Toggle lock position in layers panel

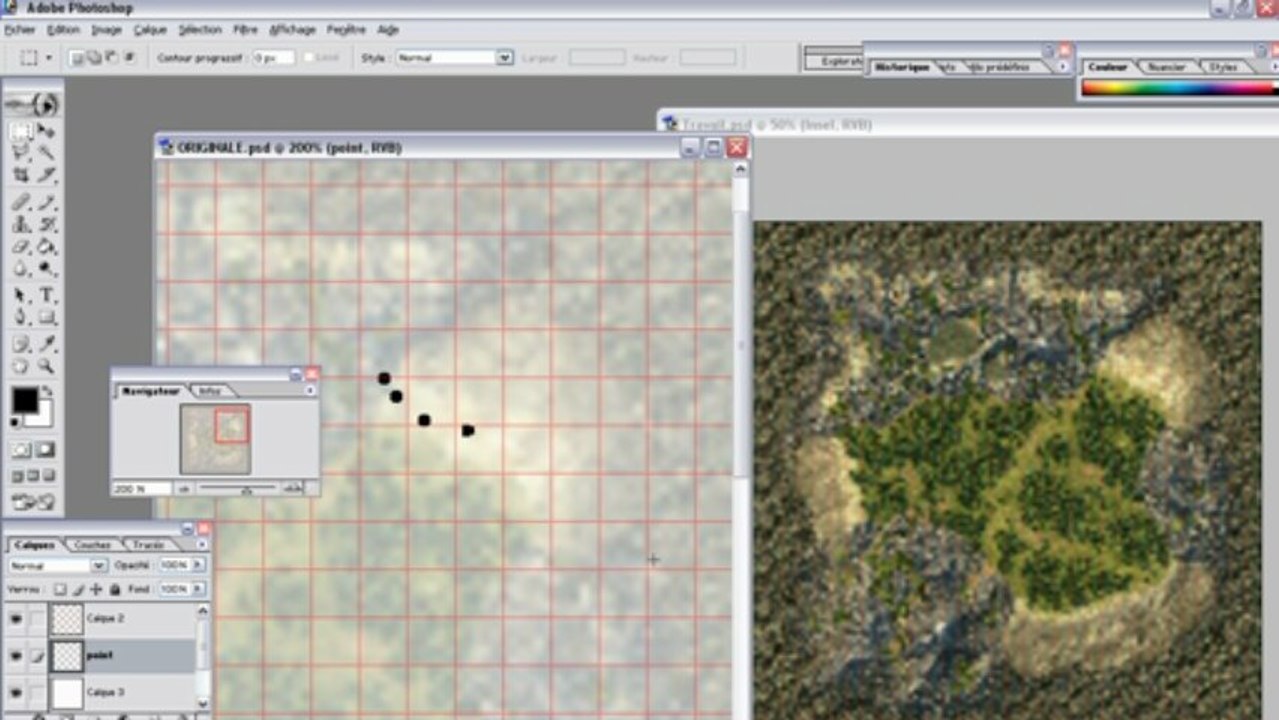(97, 590)
